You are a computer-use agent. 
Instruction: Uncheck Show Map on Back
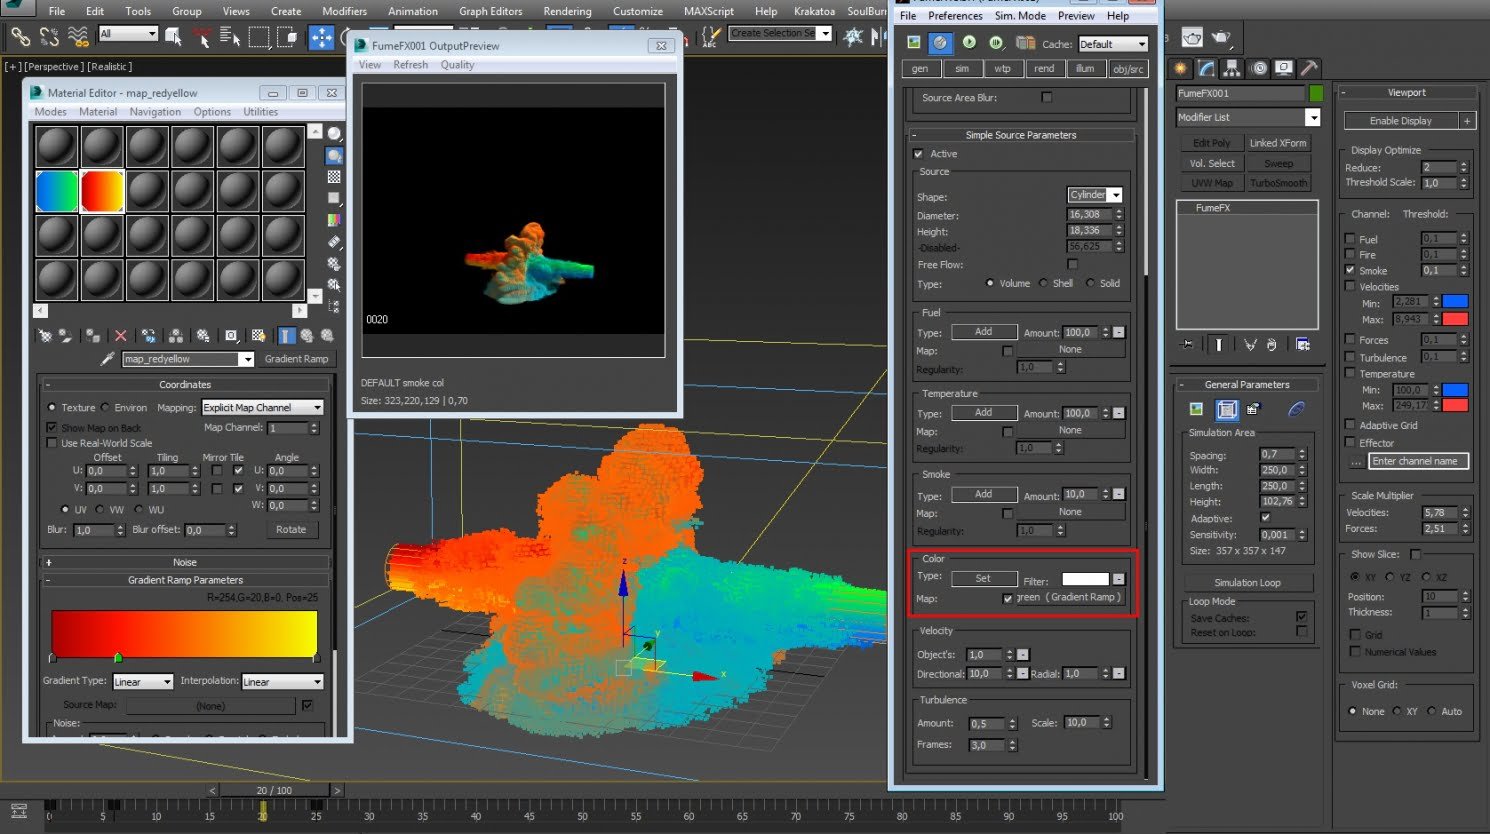coord(51,427)
